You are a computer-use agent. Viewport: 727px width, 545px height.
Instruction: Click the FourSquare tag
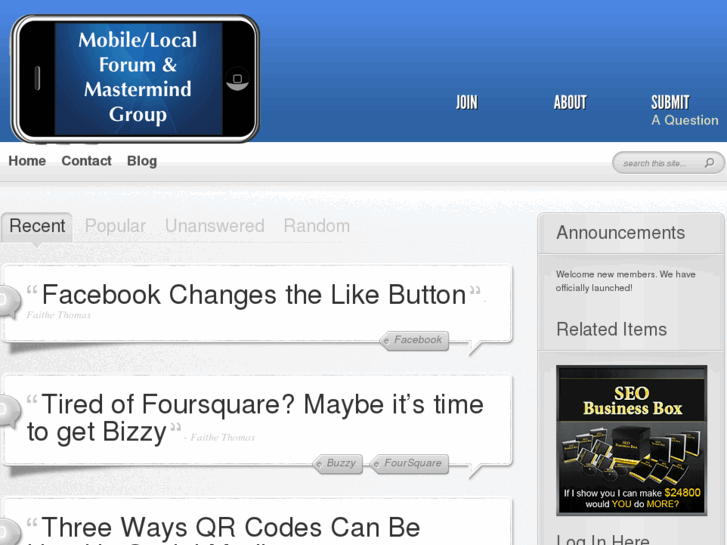click(409, 463)
